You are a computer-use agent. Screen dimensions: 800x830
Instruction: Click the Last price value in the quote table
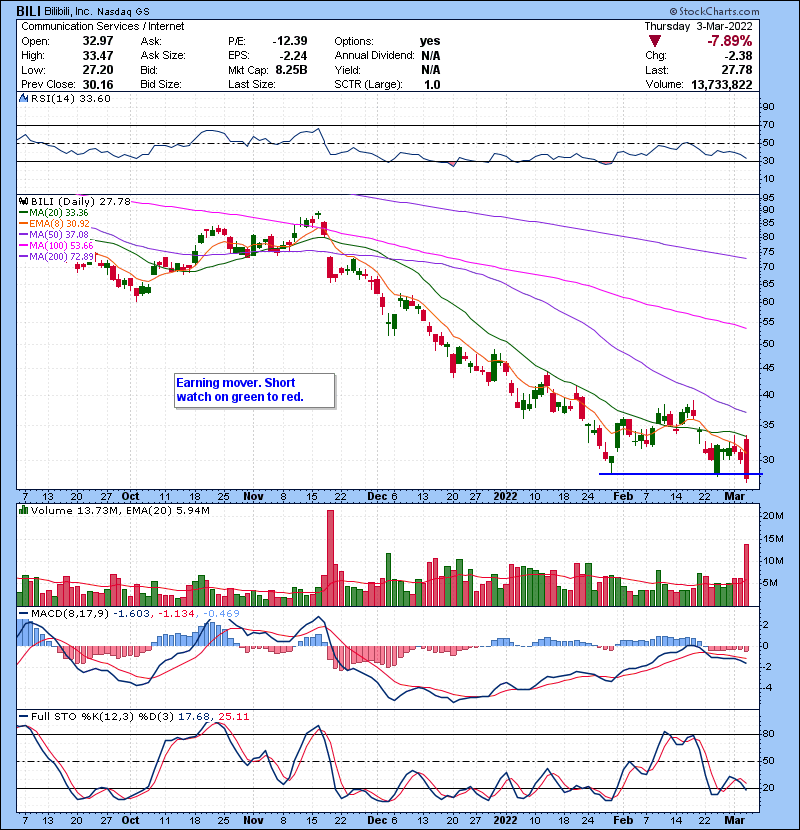click(x=737, y=70)
